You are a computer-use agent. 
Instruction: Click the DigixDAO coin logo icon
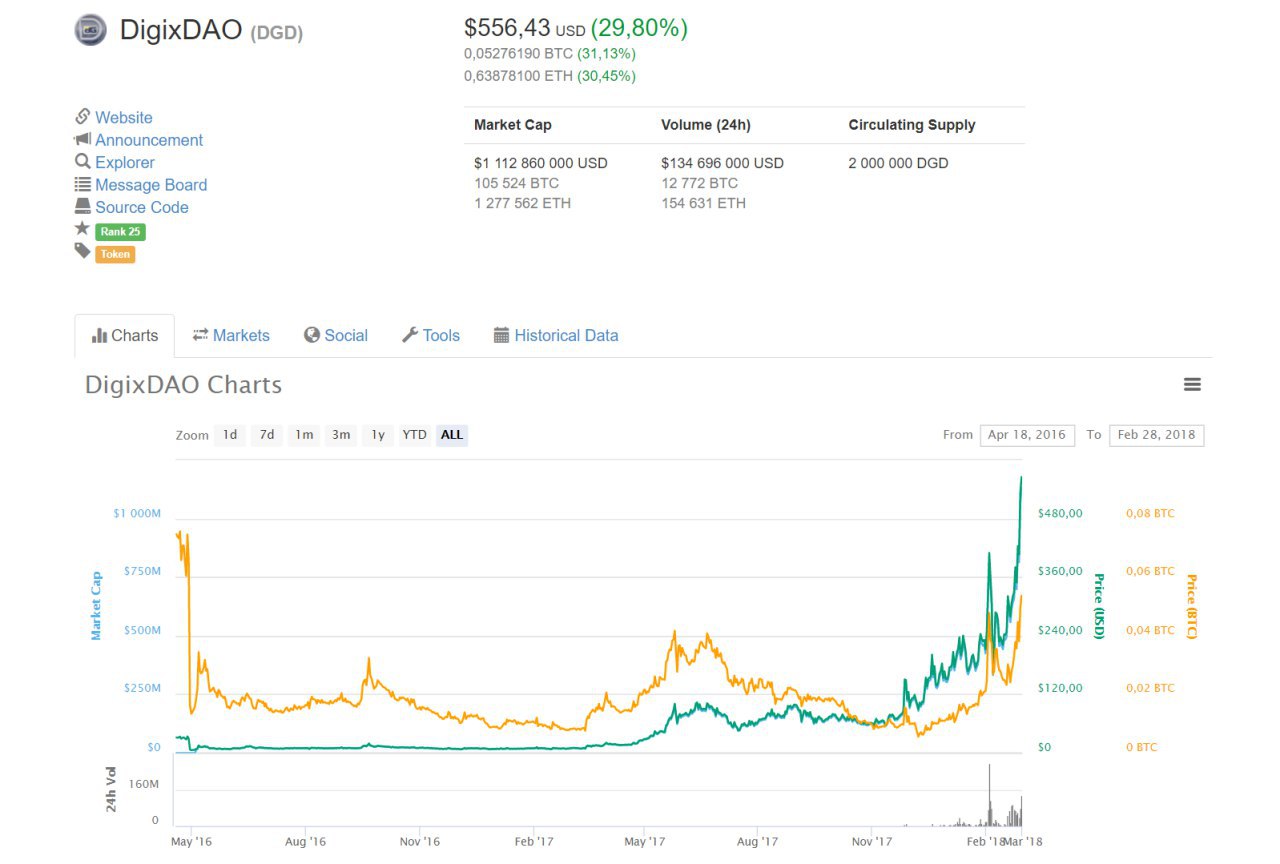coord(90,30)
